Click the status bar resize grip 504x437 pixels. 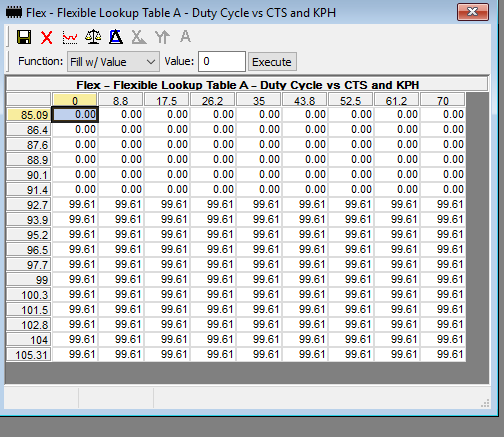tap(485, 403)
